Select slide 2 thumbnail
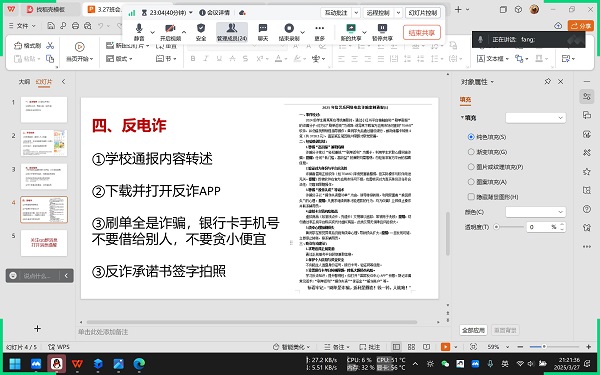This screenshot has height=375, width=600. (44, 143)
